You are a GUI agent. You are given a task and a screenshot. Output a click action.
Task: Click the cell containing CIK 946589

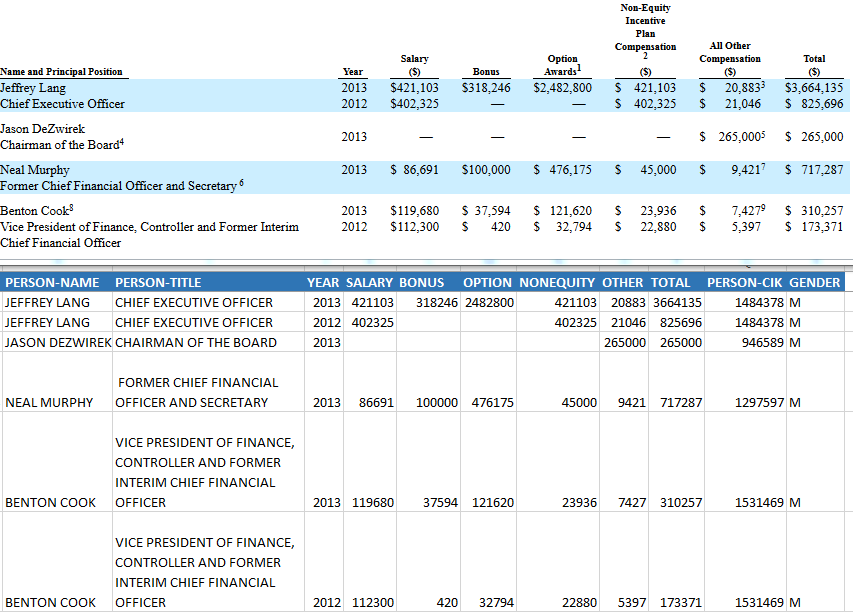pyautogui.click(x=758, y=342)
